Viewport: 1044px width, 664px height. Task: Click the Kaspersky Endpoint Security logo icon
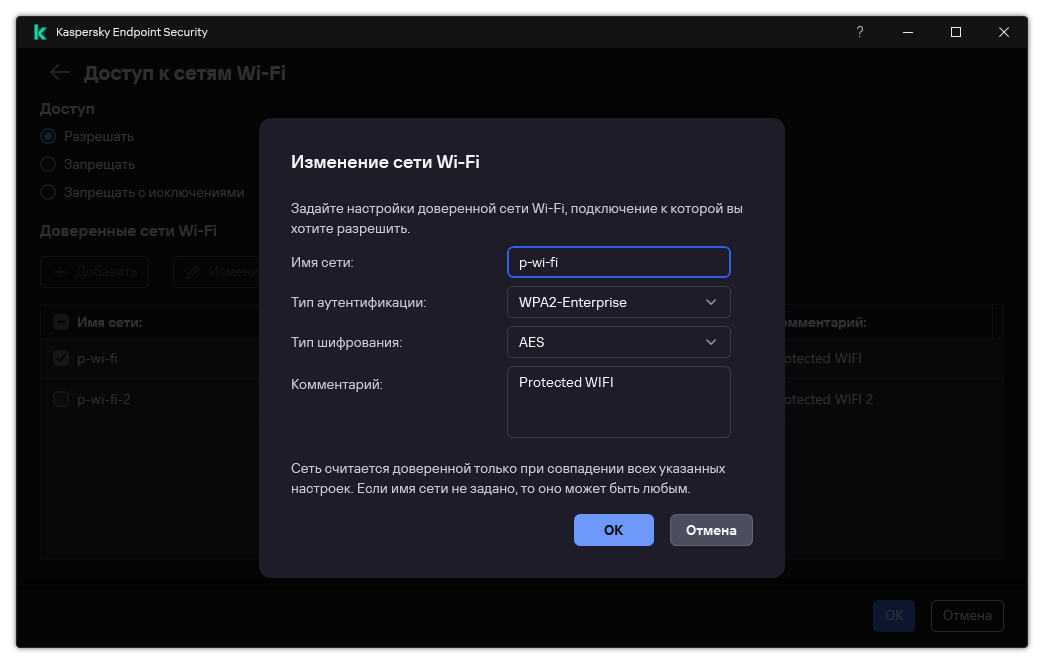click(x=39, y=31)
